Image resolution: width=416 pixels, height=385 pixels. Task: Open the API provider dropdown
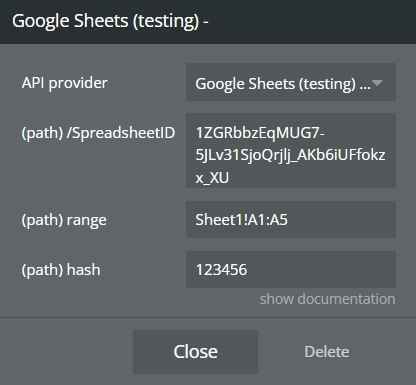coord(291,82)
